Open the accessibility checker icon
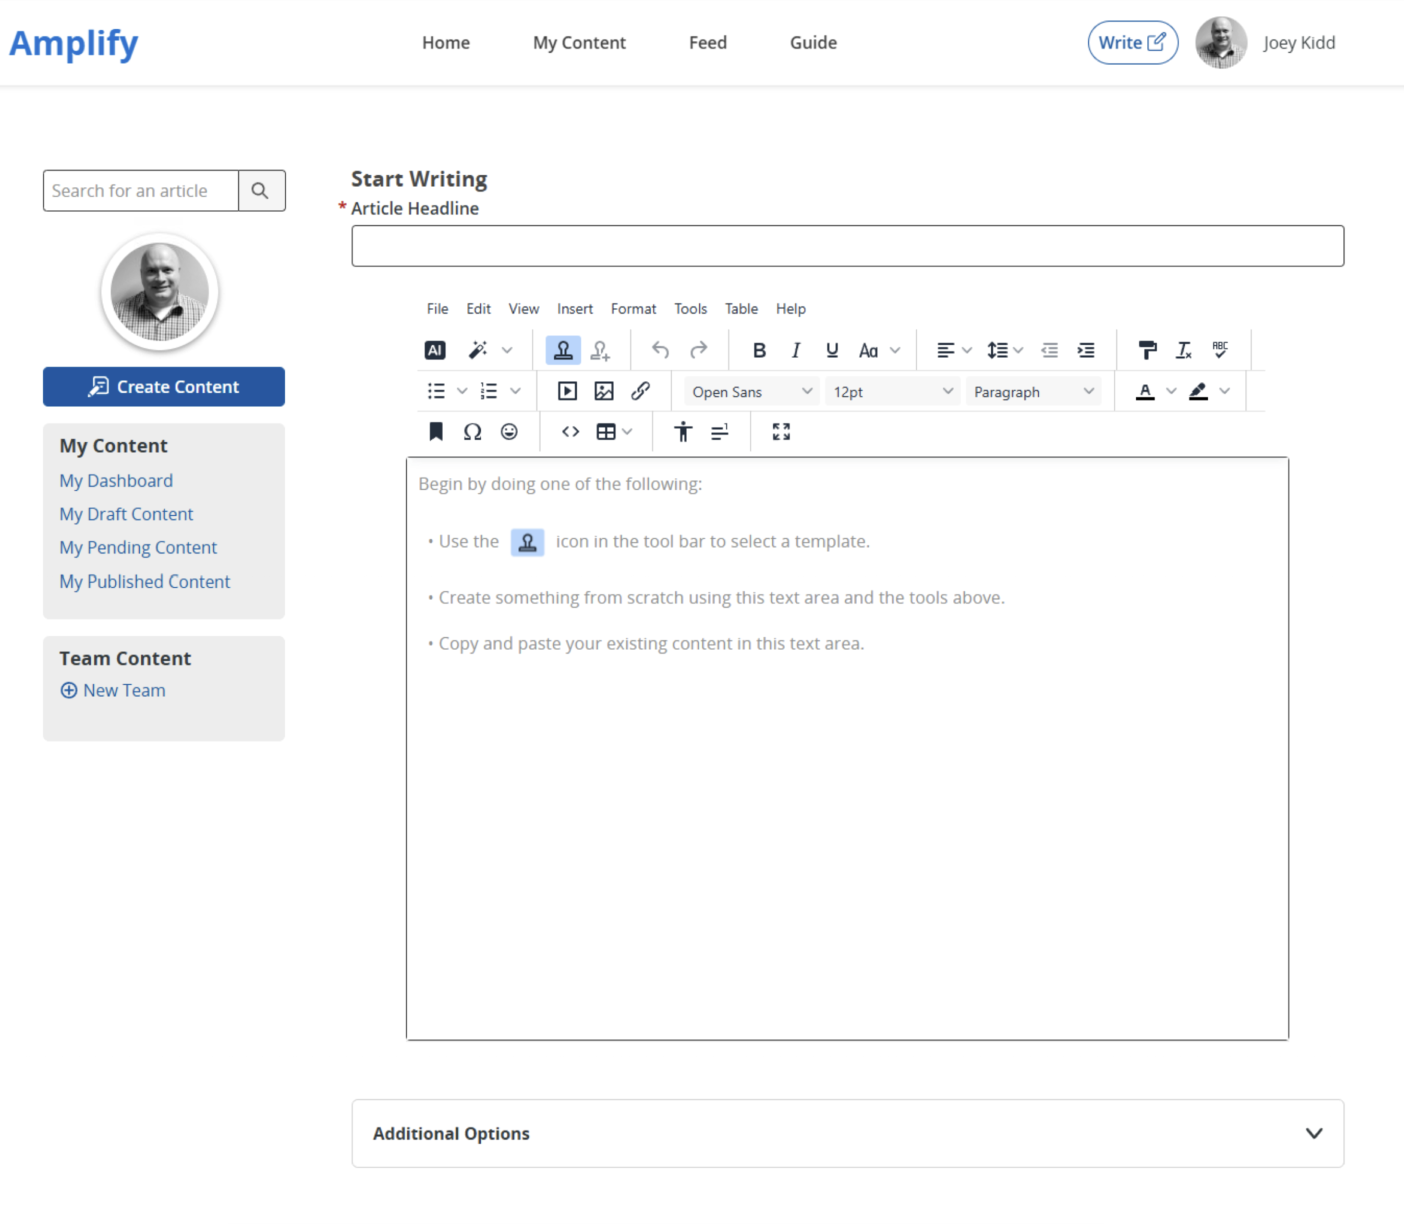Viewport: 1404px width, 1224px height. tap(683, 432)
